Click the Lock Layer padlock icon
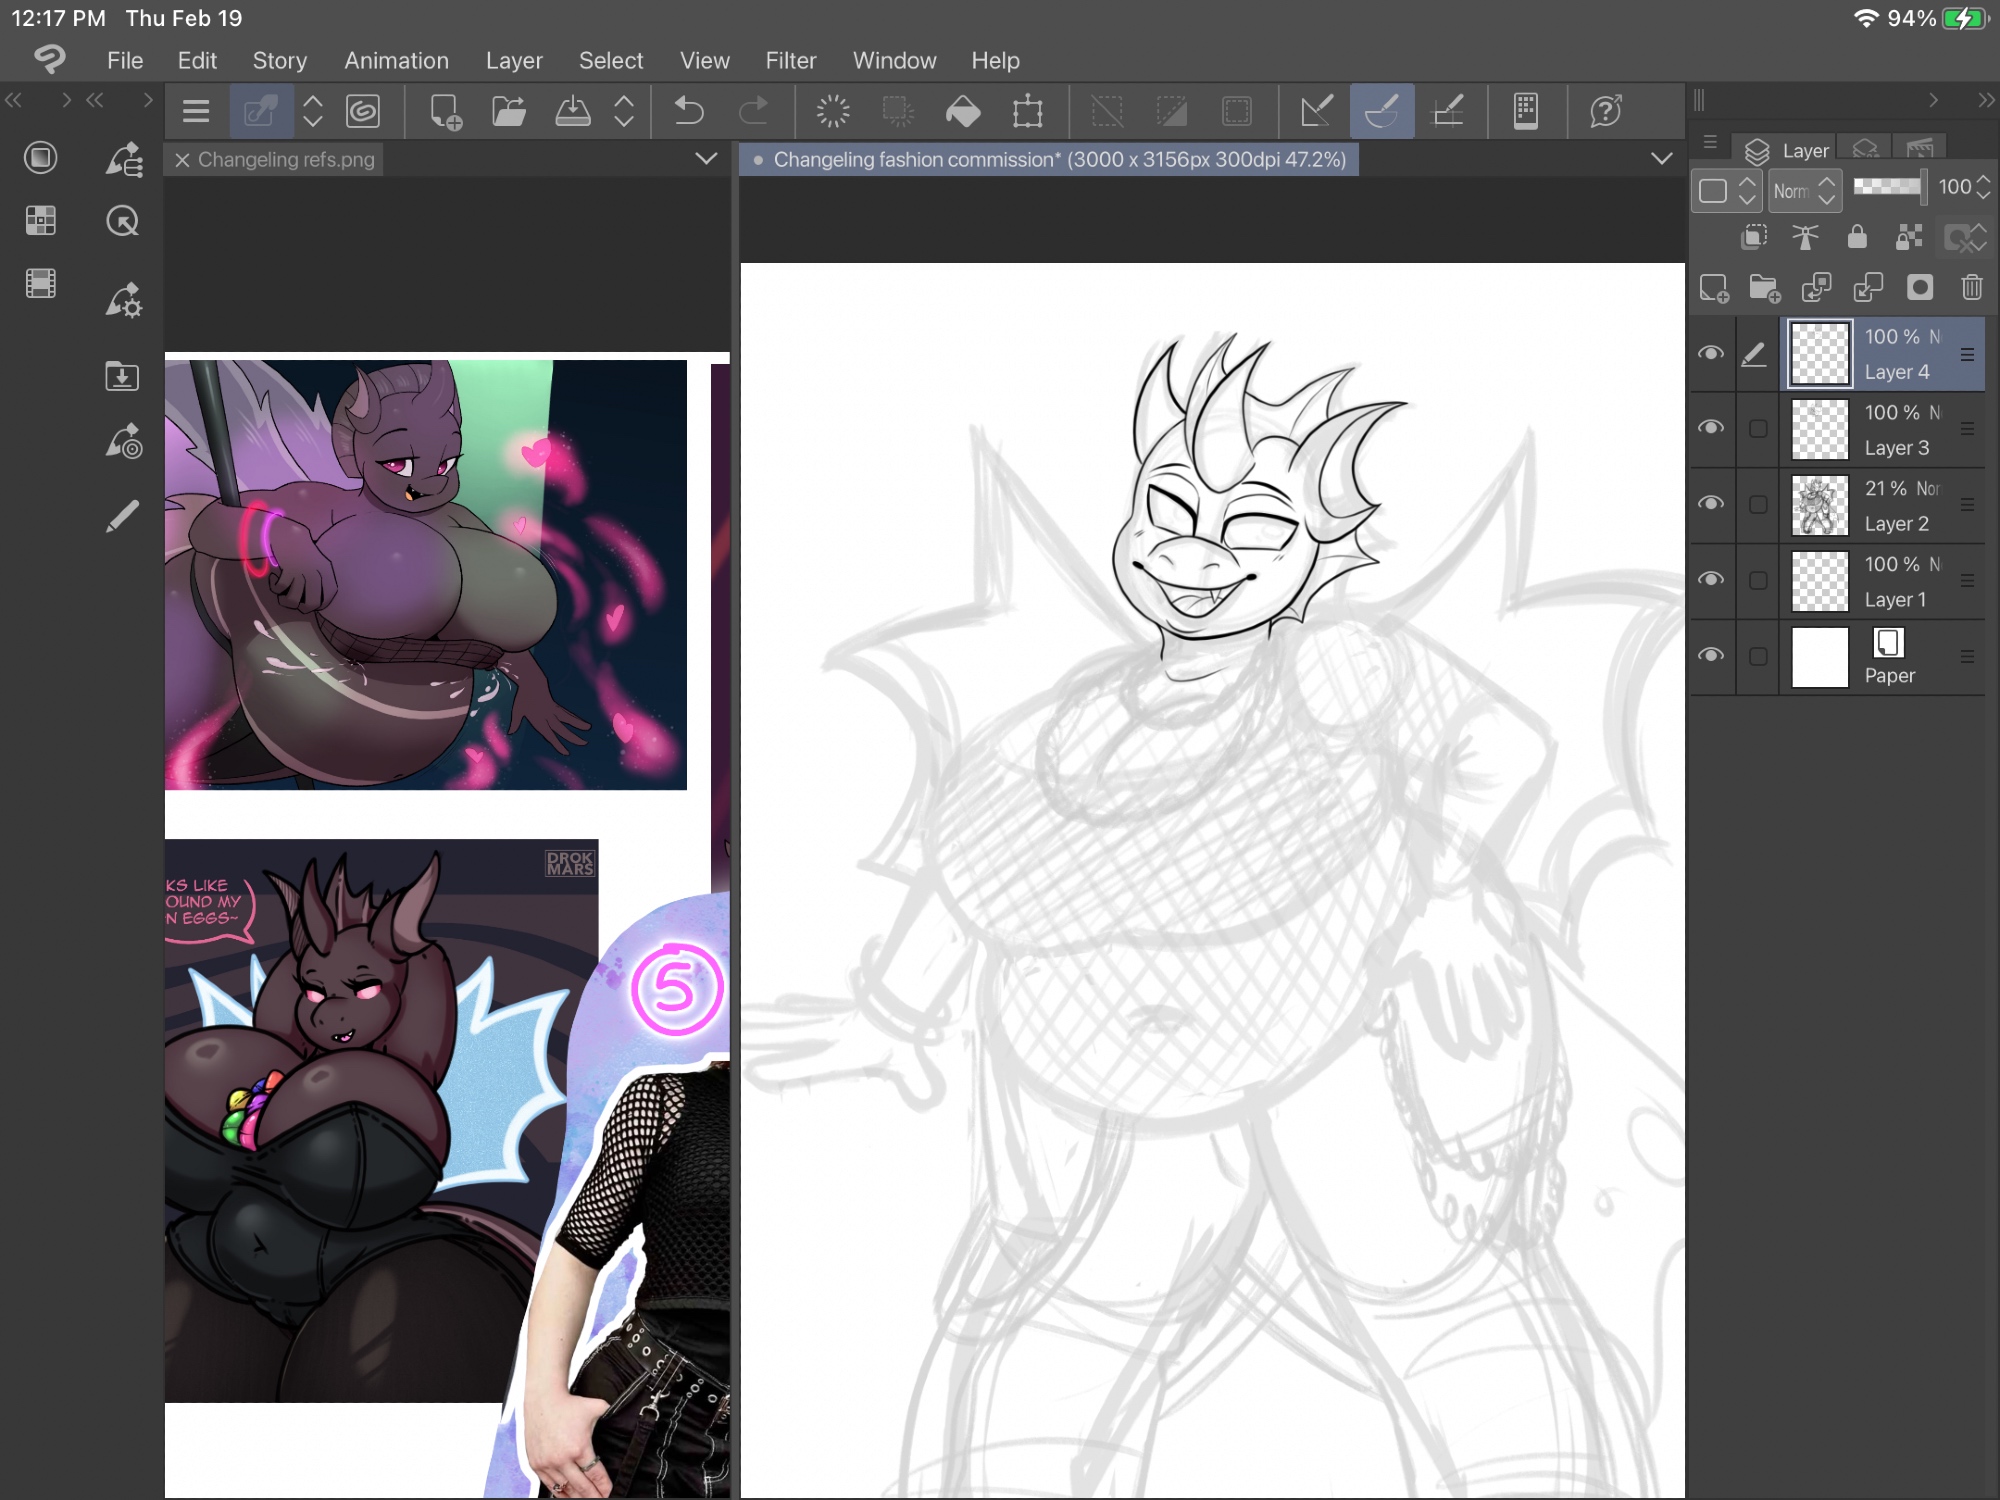 point(1857,237)
